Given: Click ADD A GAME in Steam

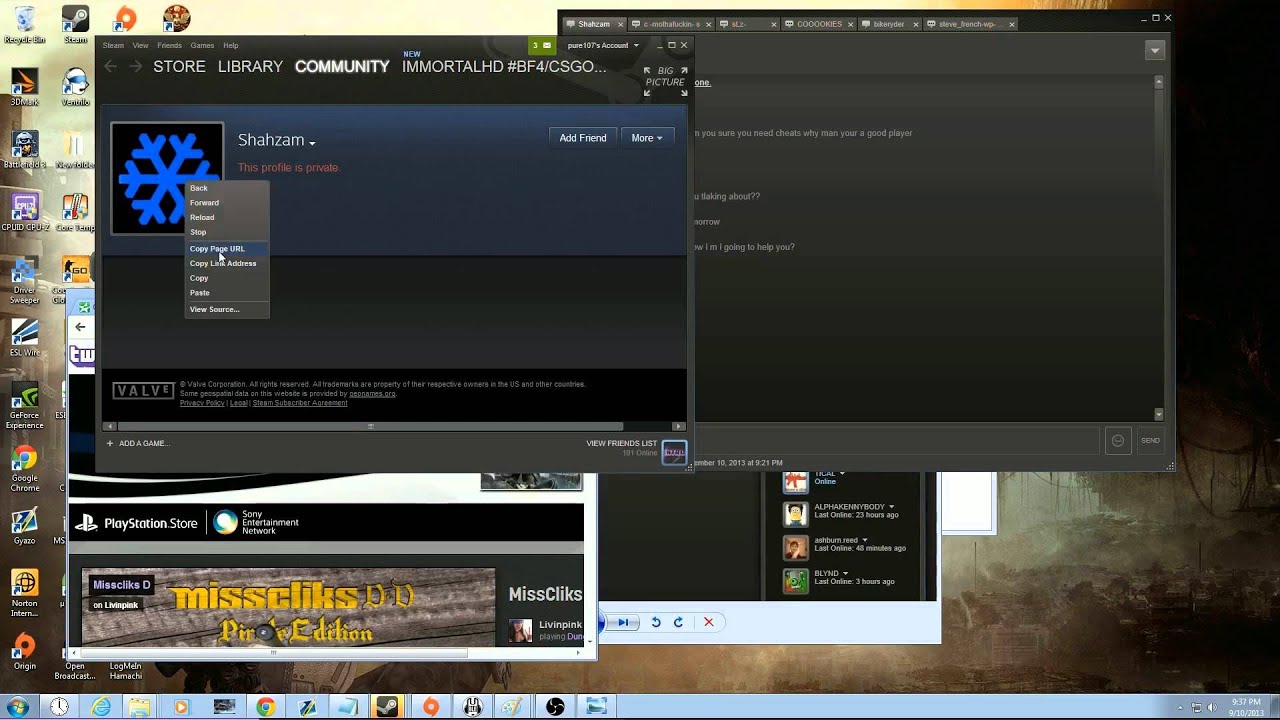Looking at the screenshot, I should [x=138, y=443].
